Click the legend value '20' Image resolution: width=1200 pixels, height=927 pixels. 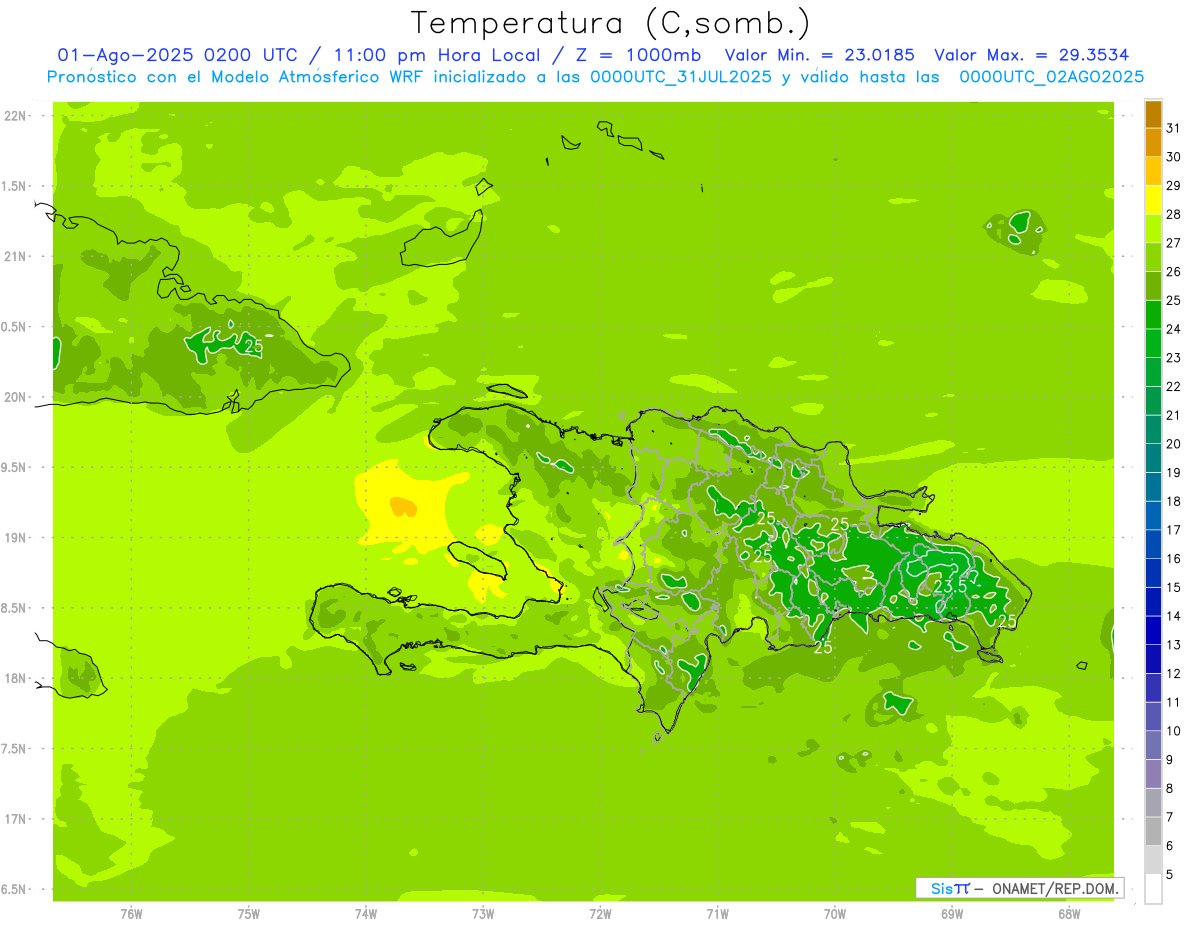coord(1174,444)
